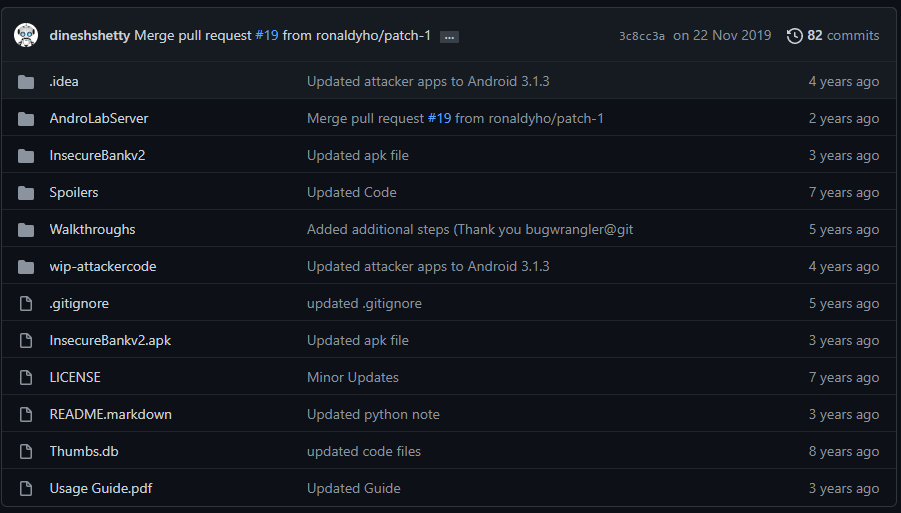
Task: Open #19 link in AndroLabServer row
Action: pyautogui.click(x=439, y=118)
